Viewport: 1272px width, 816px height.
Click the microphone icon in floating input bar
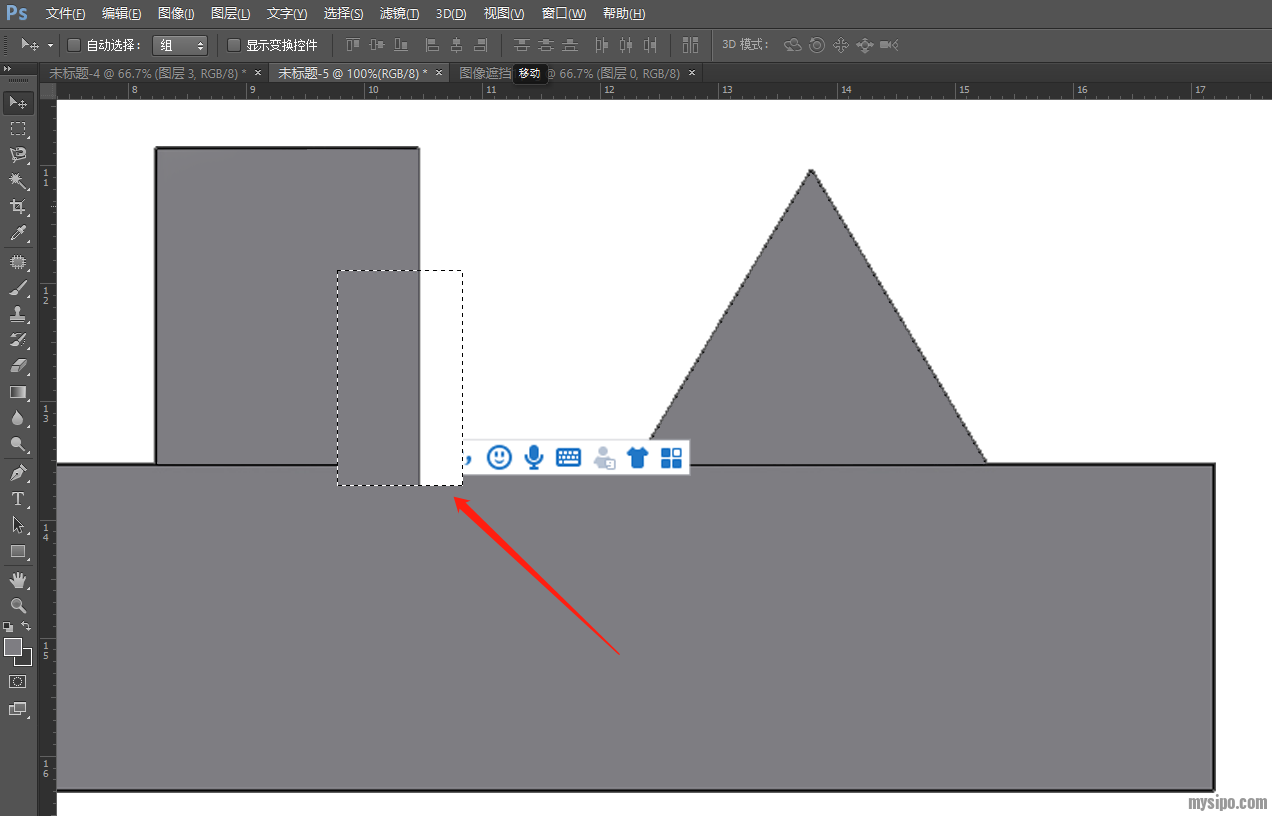534,458
